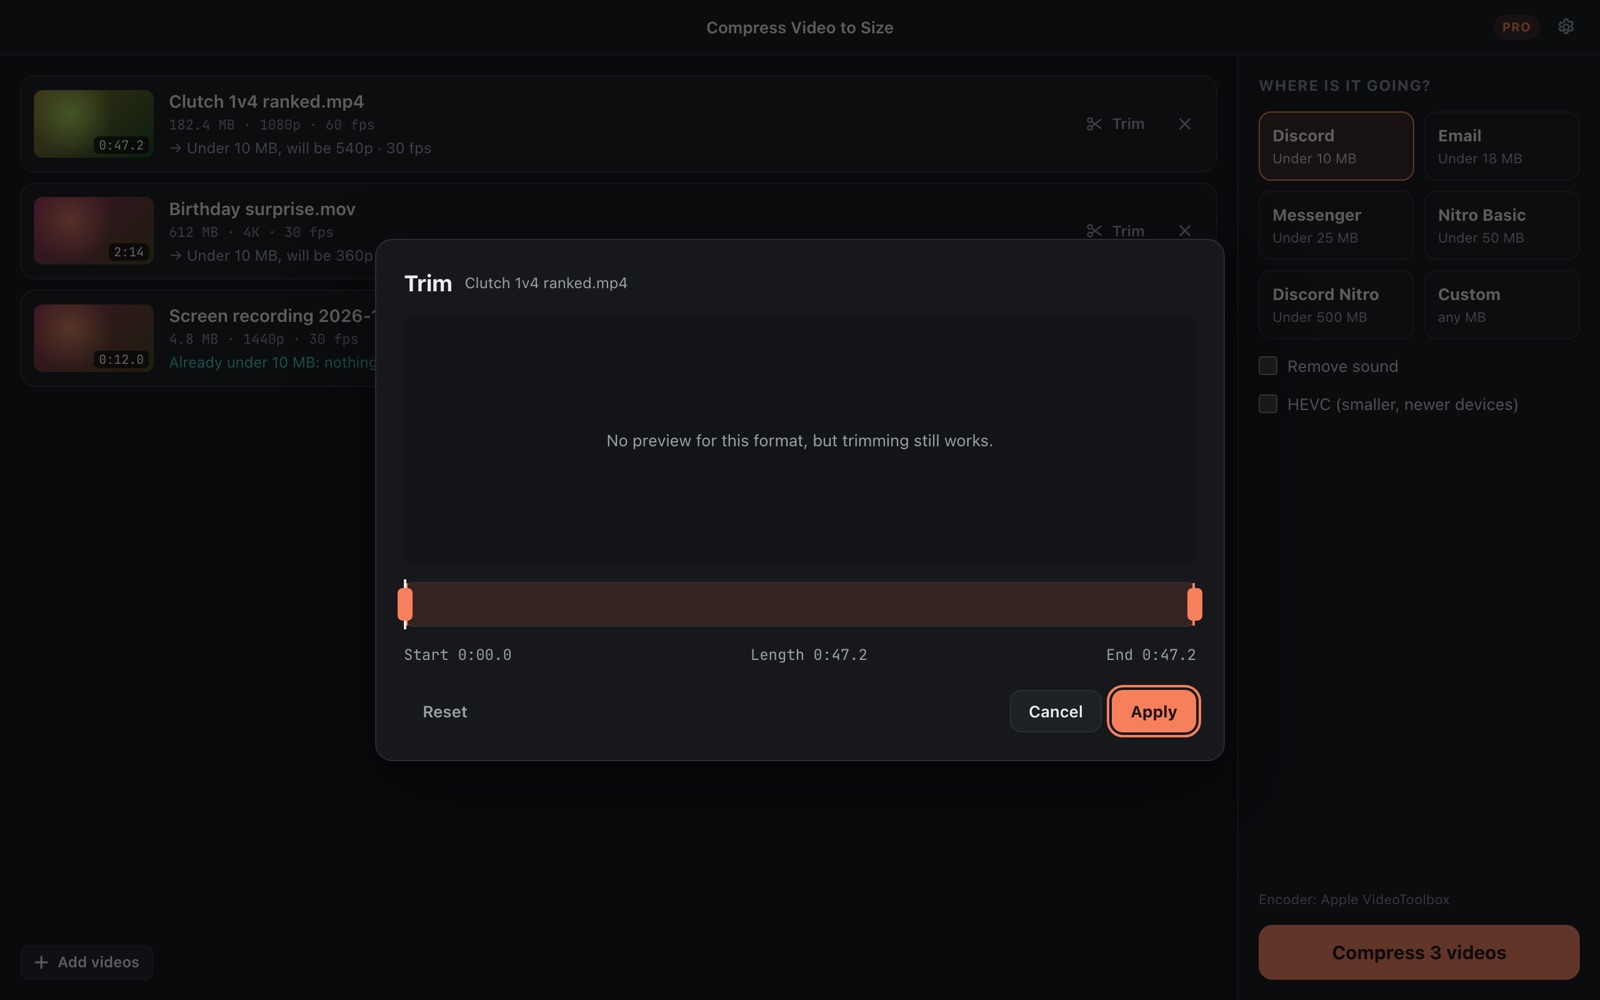1600x1000 pixels.
Task: Remove Birthday surprise.mov from the list
Action: coord(1185,231)
